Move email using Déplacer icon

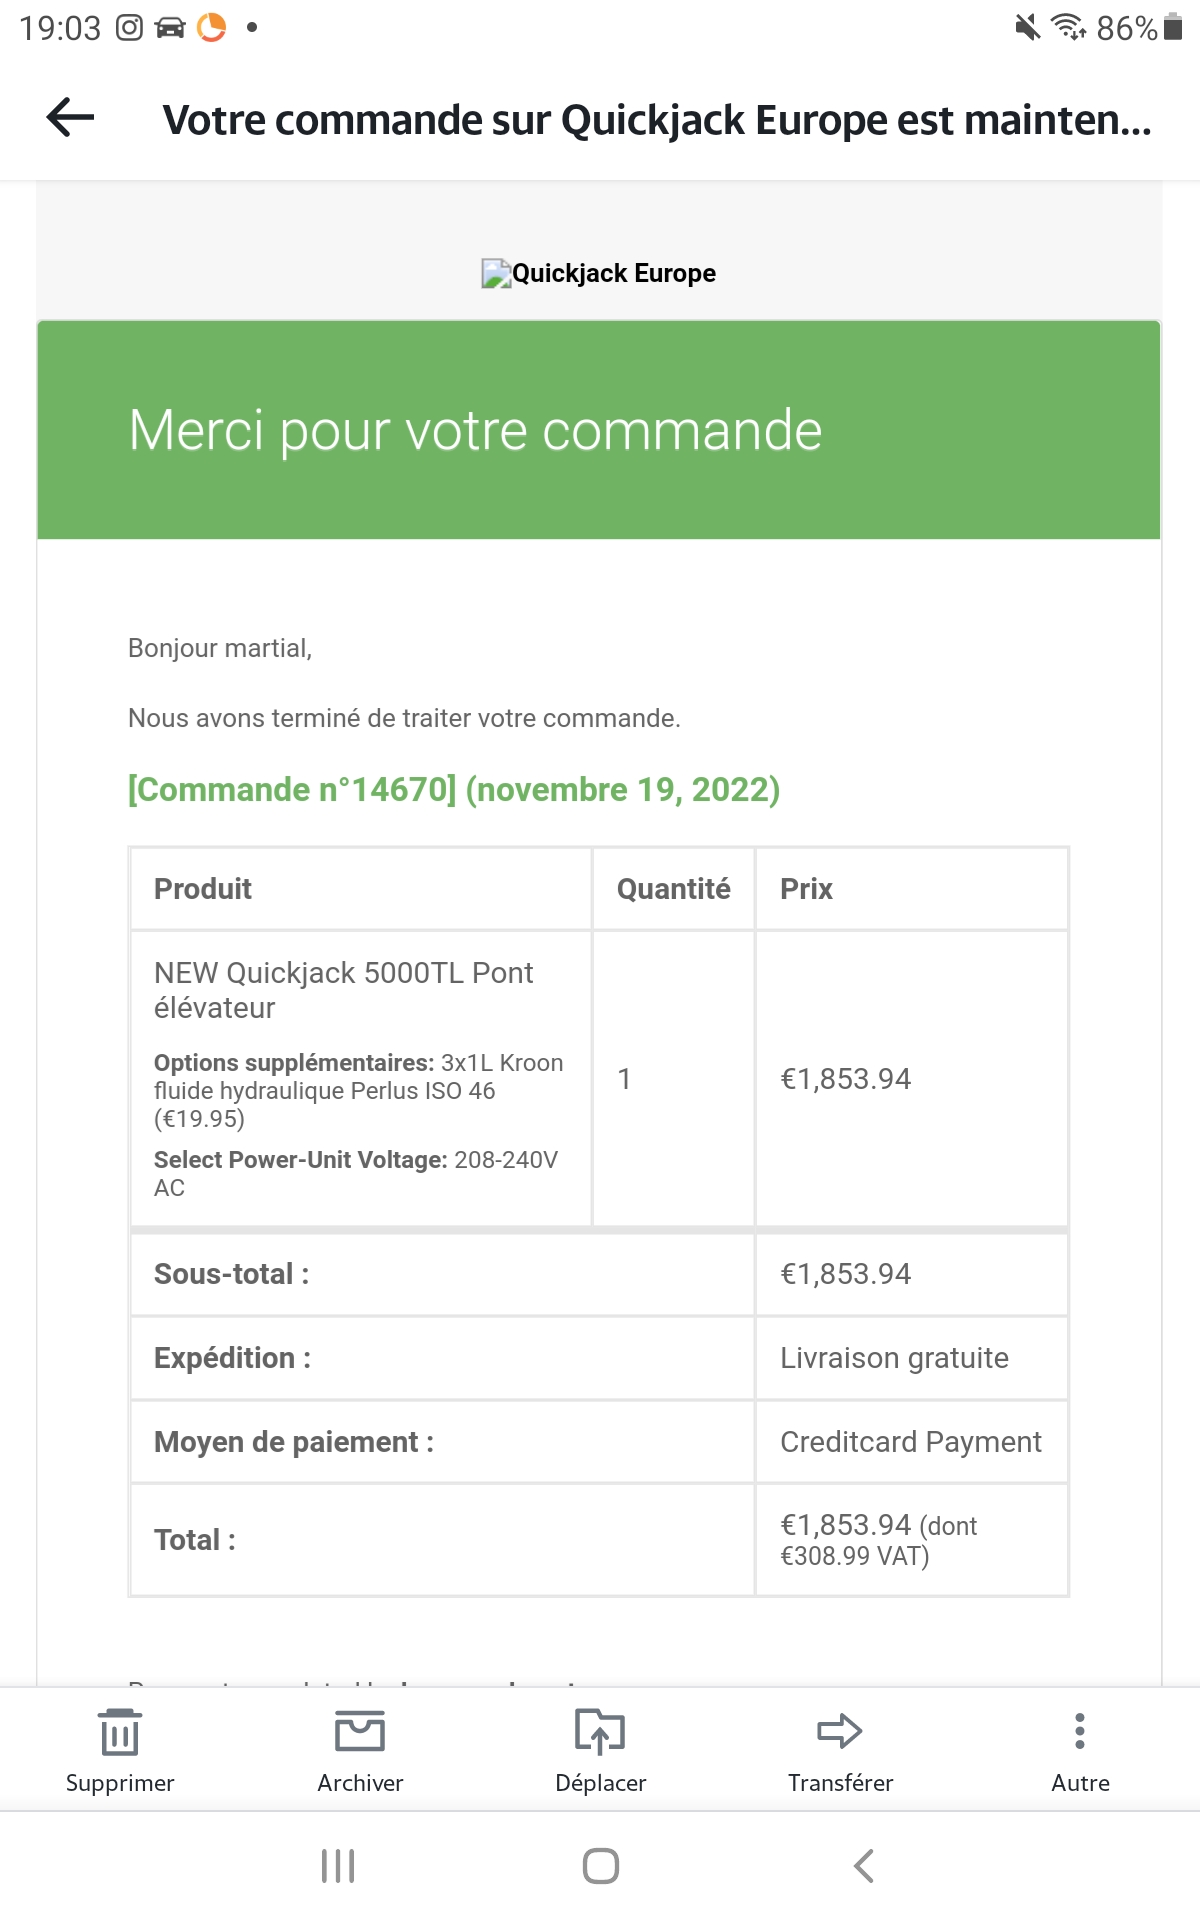(x=600, y=1751)
